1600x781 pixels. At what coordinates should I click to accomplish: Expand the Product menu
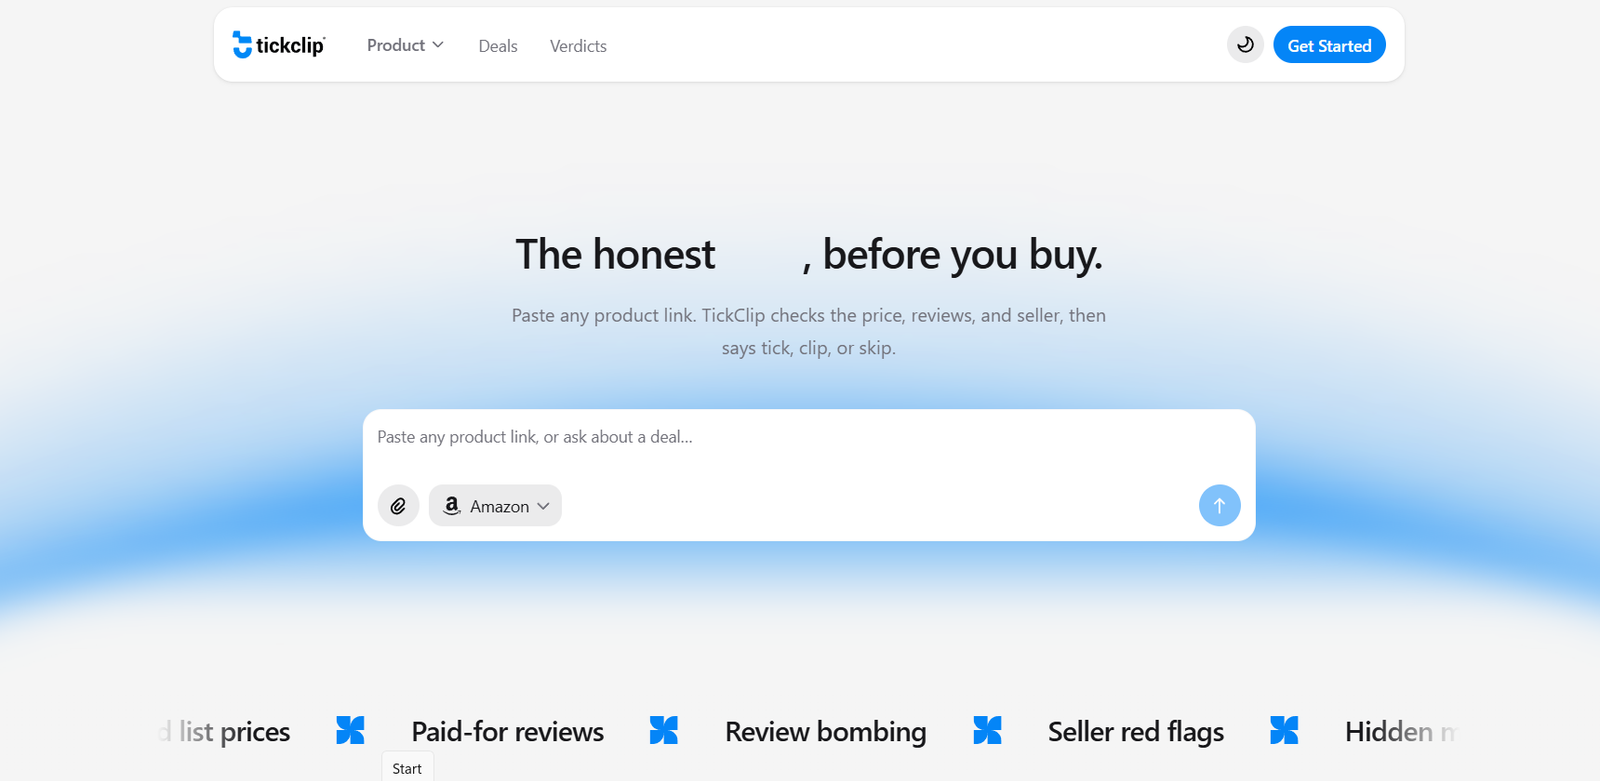click(405, 45)
